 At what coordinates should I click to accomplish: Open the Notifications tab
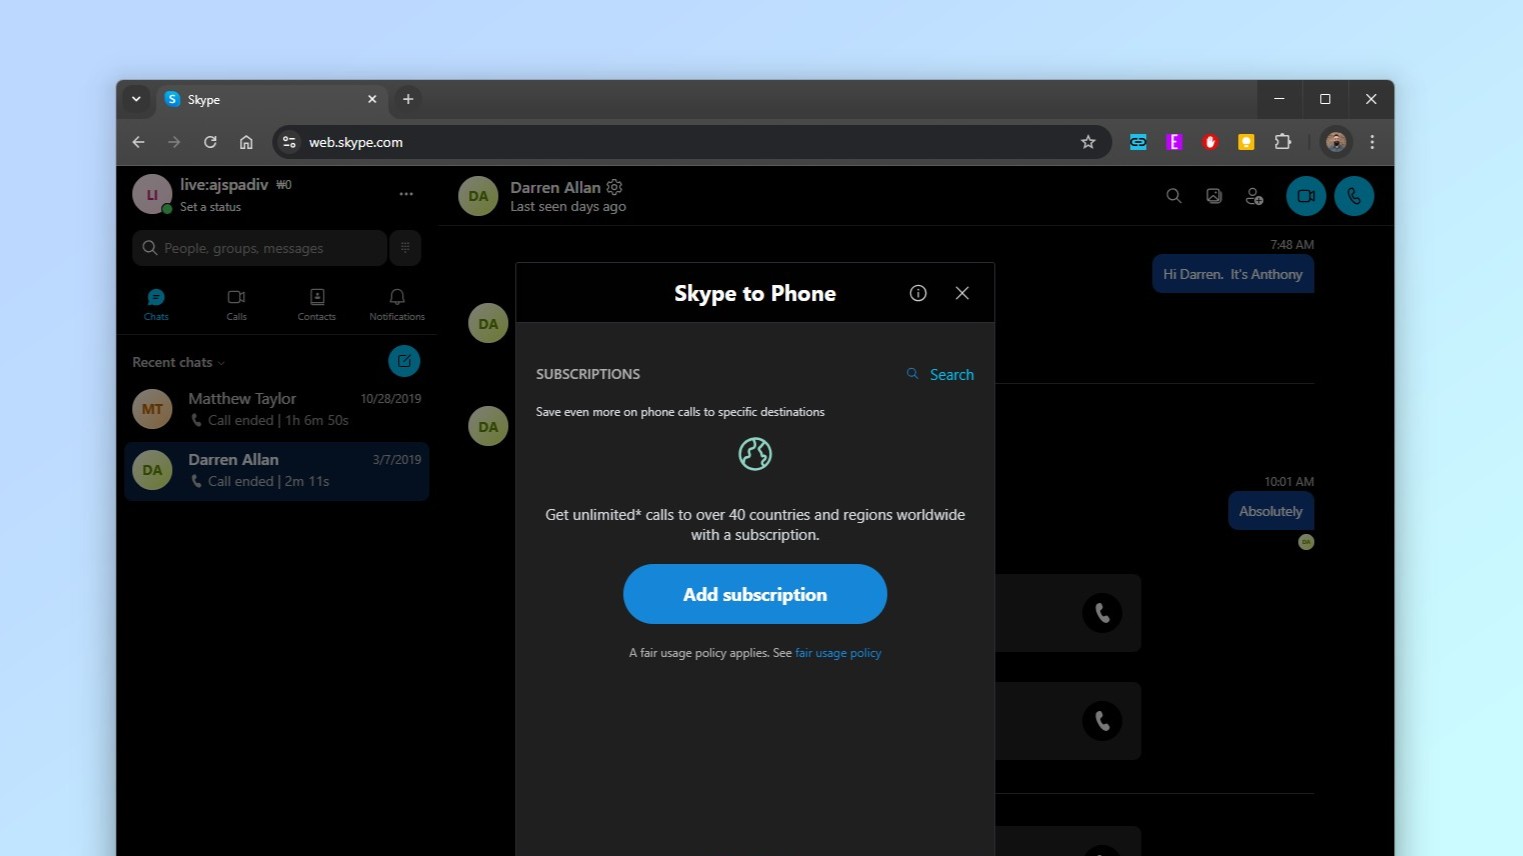click(396, 304)
